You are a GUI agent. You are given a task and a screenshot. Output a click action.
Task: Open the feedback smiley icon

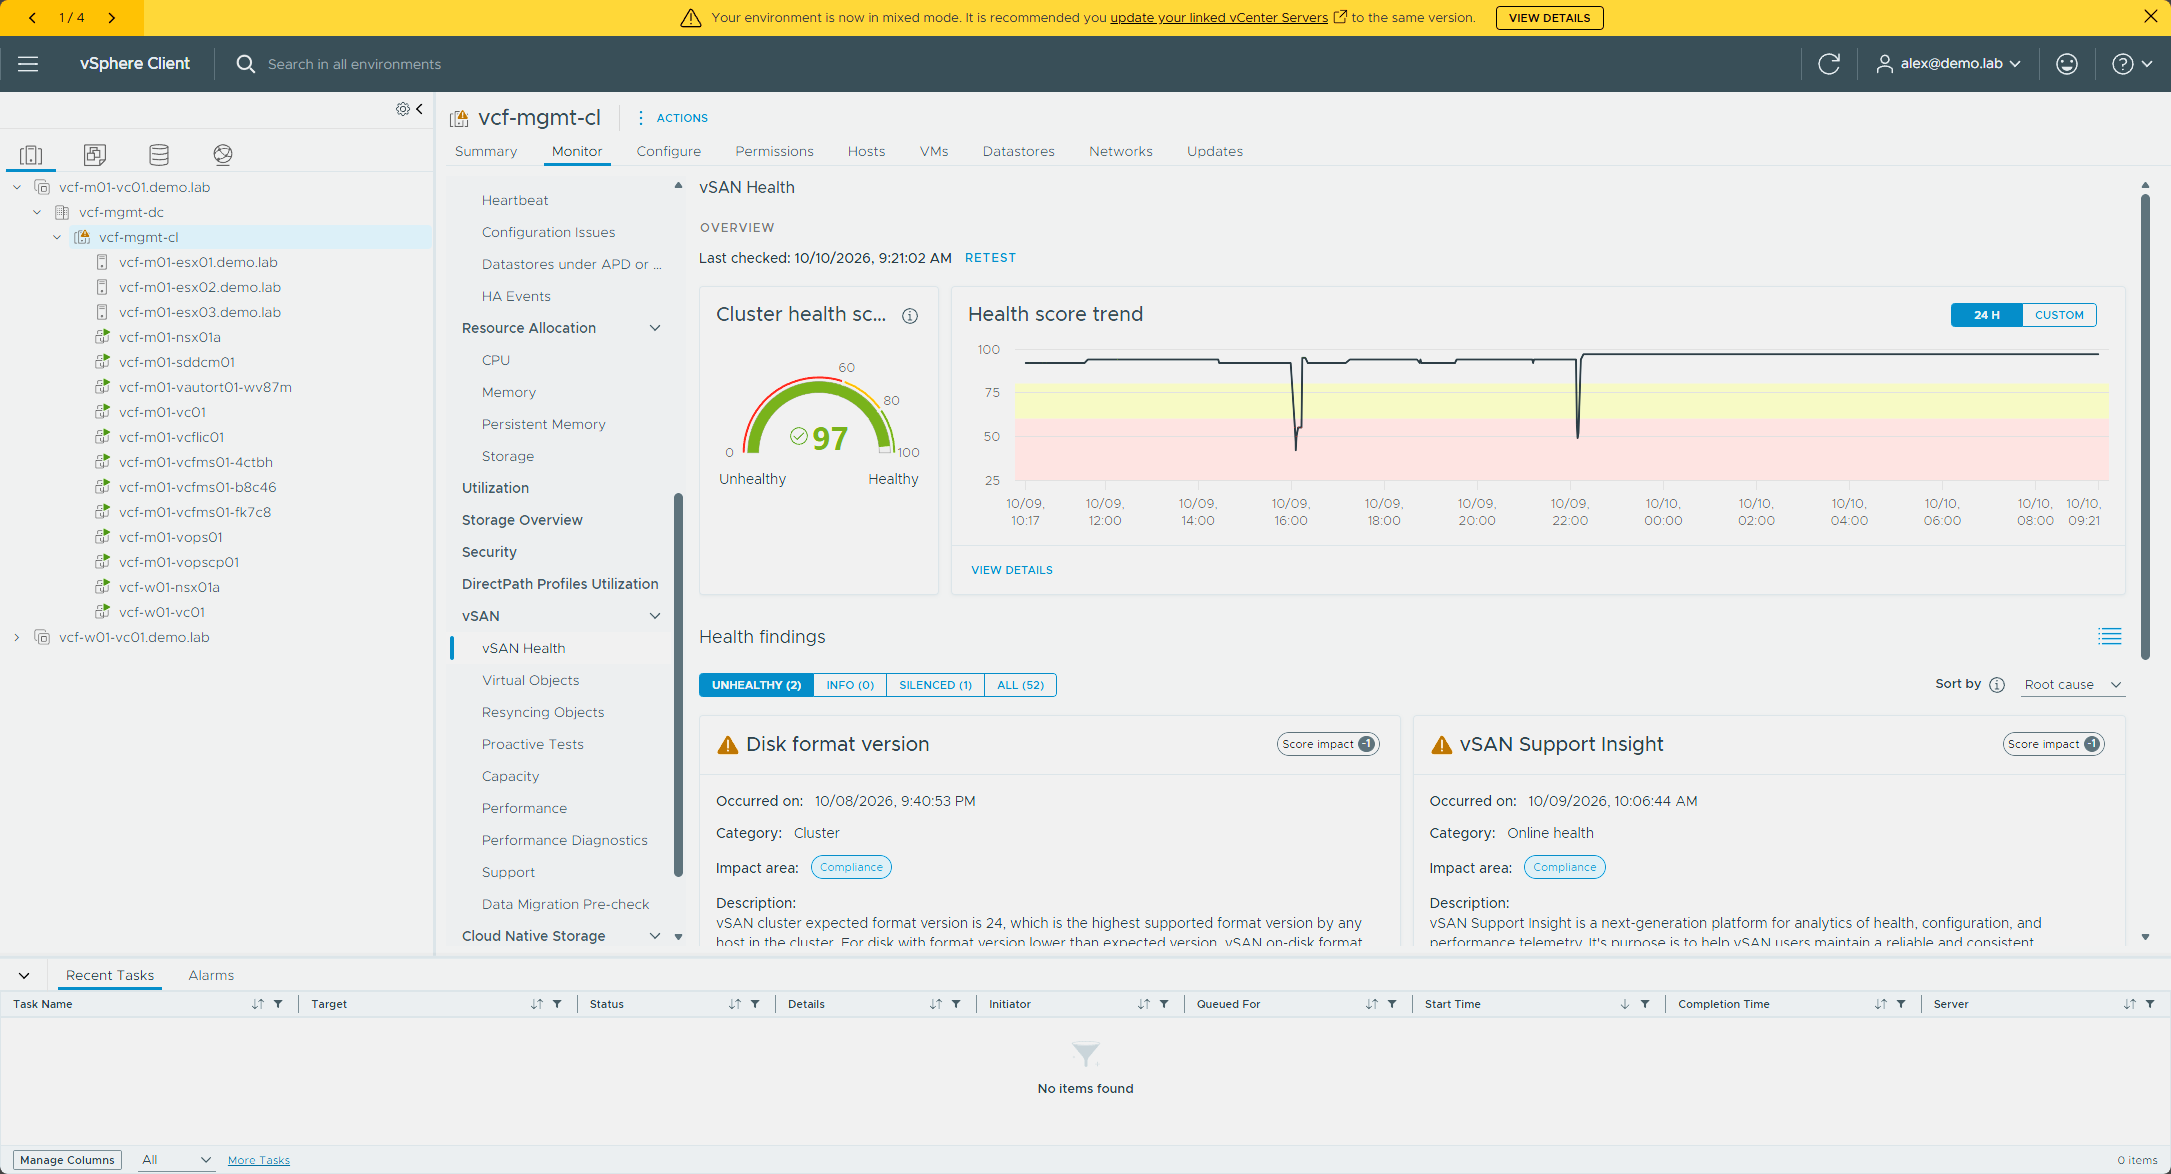2067,64
